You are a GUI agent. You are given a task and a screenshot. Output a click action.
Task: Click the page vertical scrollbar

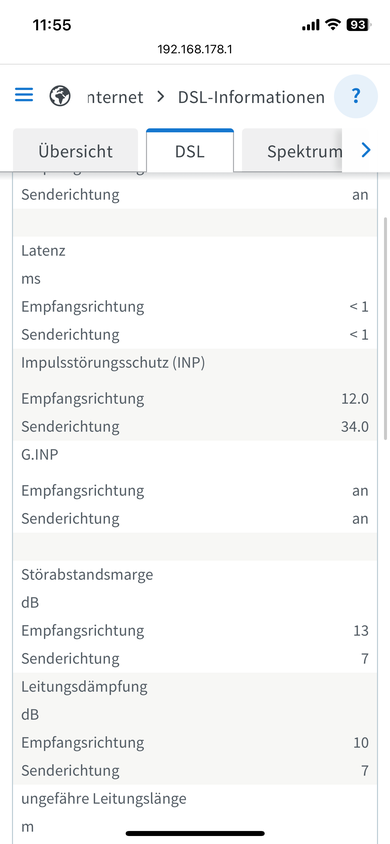click(x=385, y=328)
